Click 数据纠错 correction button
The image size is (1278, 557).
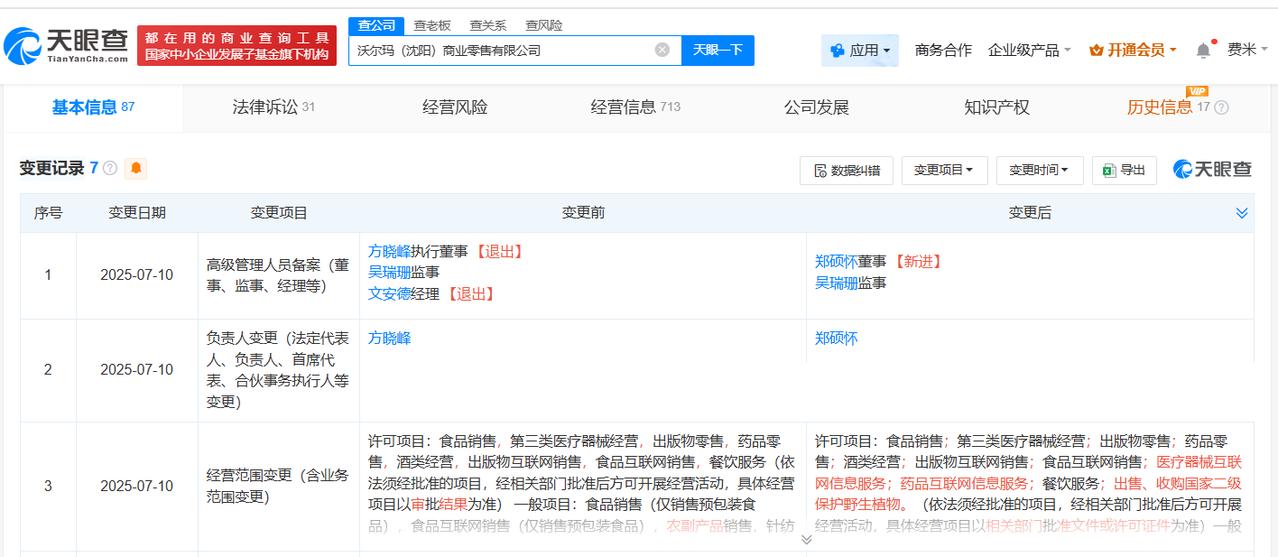(847, 171)
